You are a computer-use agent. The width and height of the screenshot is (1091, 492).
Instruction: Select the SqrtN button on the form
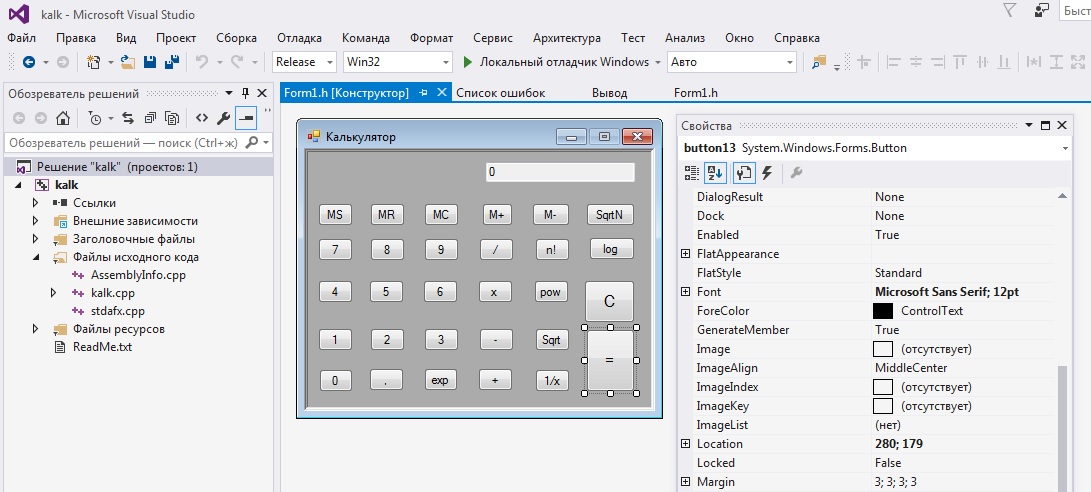click(610, 215)
